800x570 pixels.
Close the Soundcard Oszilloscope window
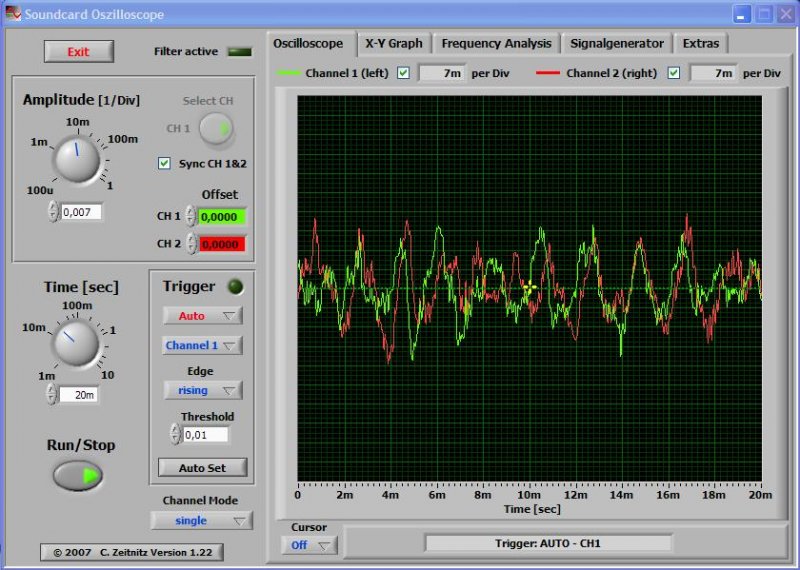pyautogui.click(x=785, y=14)
